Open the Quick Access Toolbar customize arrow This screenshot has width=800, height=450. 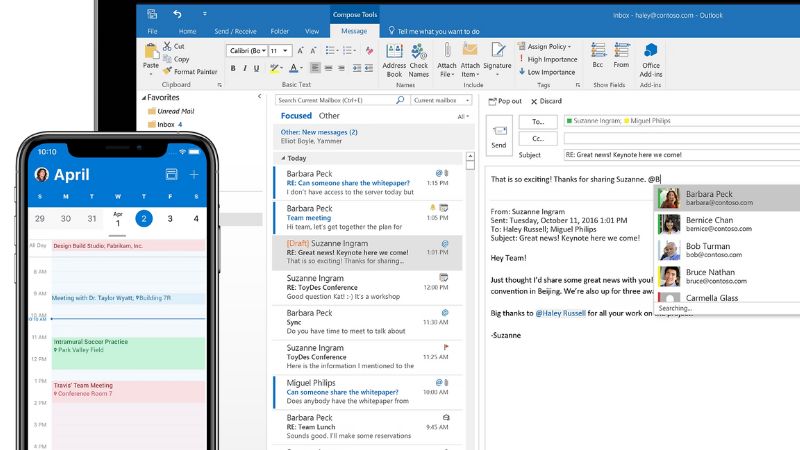[x=204, y=14]
